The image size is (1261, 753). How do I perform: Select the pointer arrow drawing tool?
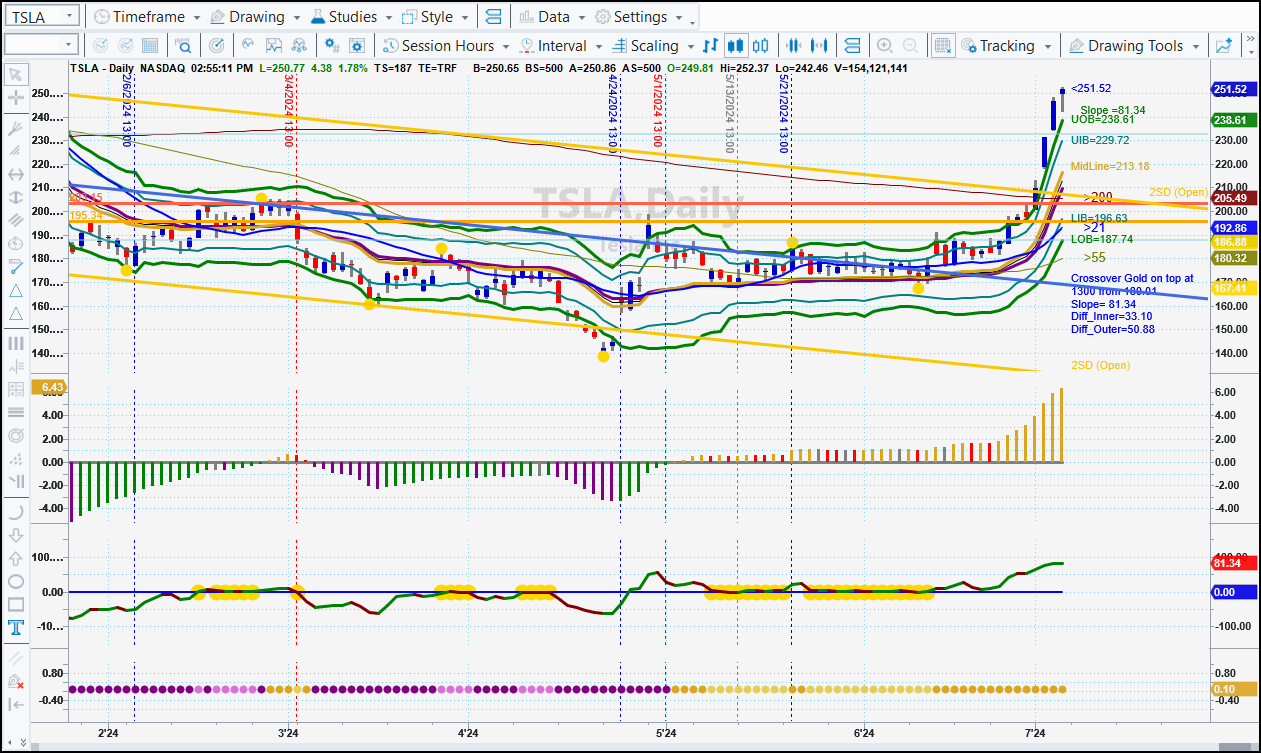point(16,75)
